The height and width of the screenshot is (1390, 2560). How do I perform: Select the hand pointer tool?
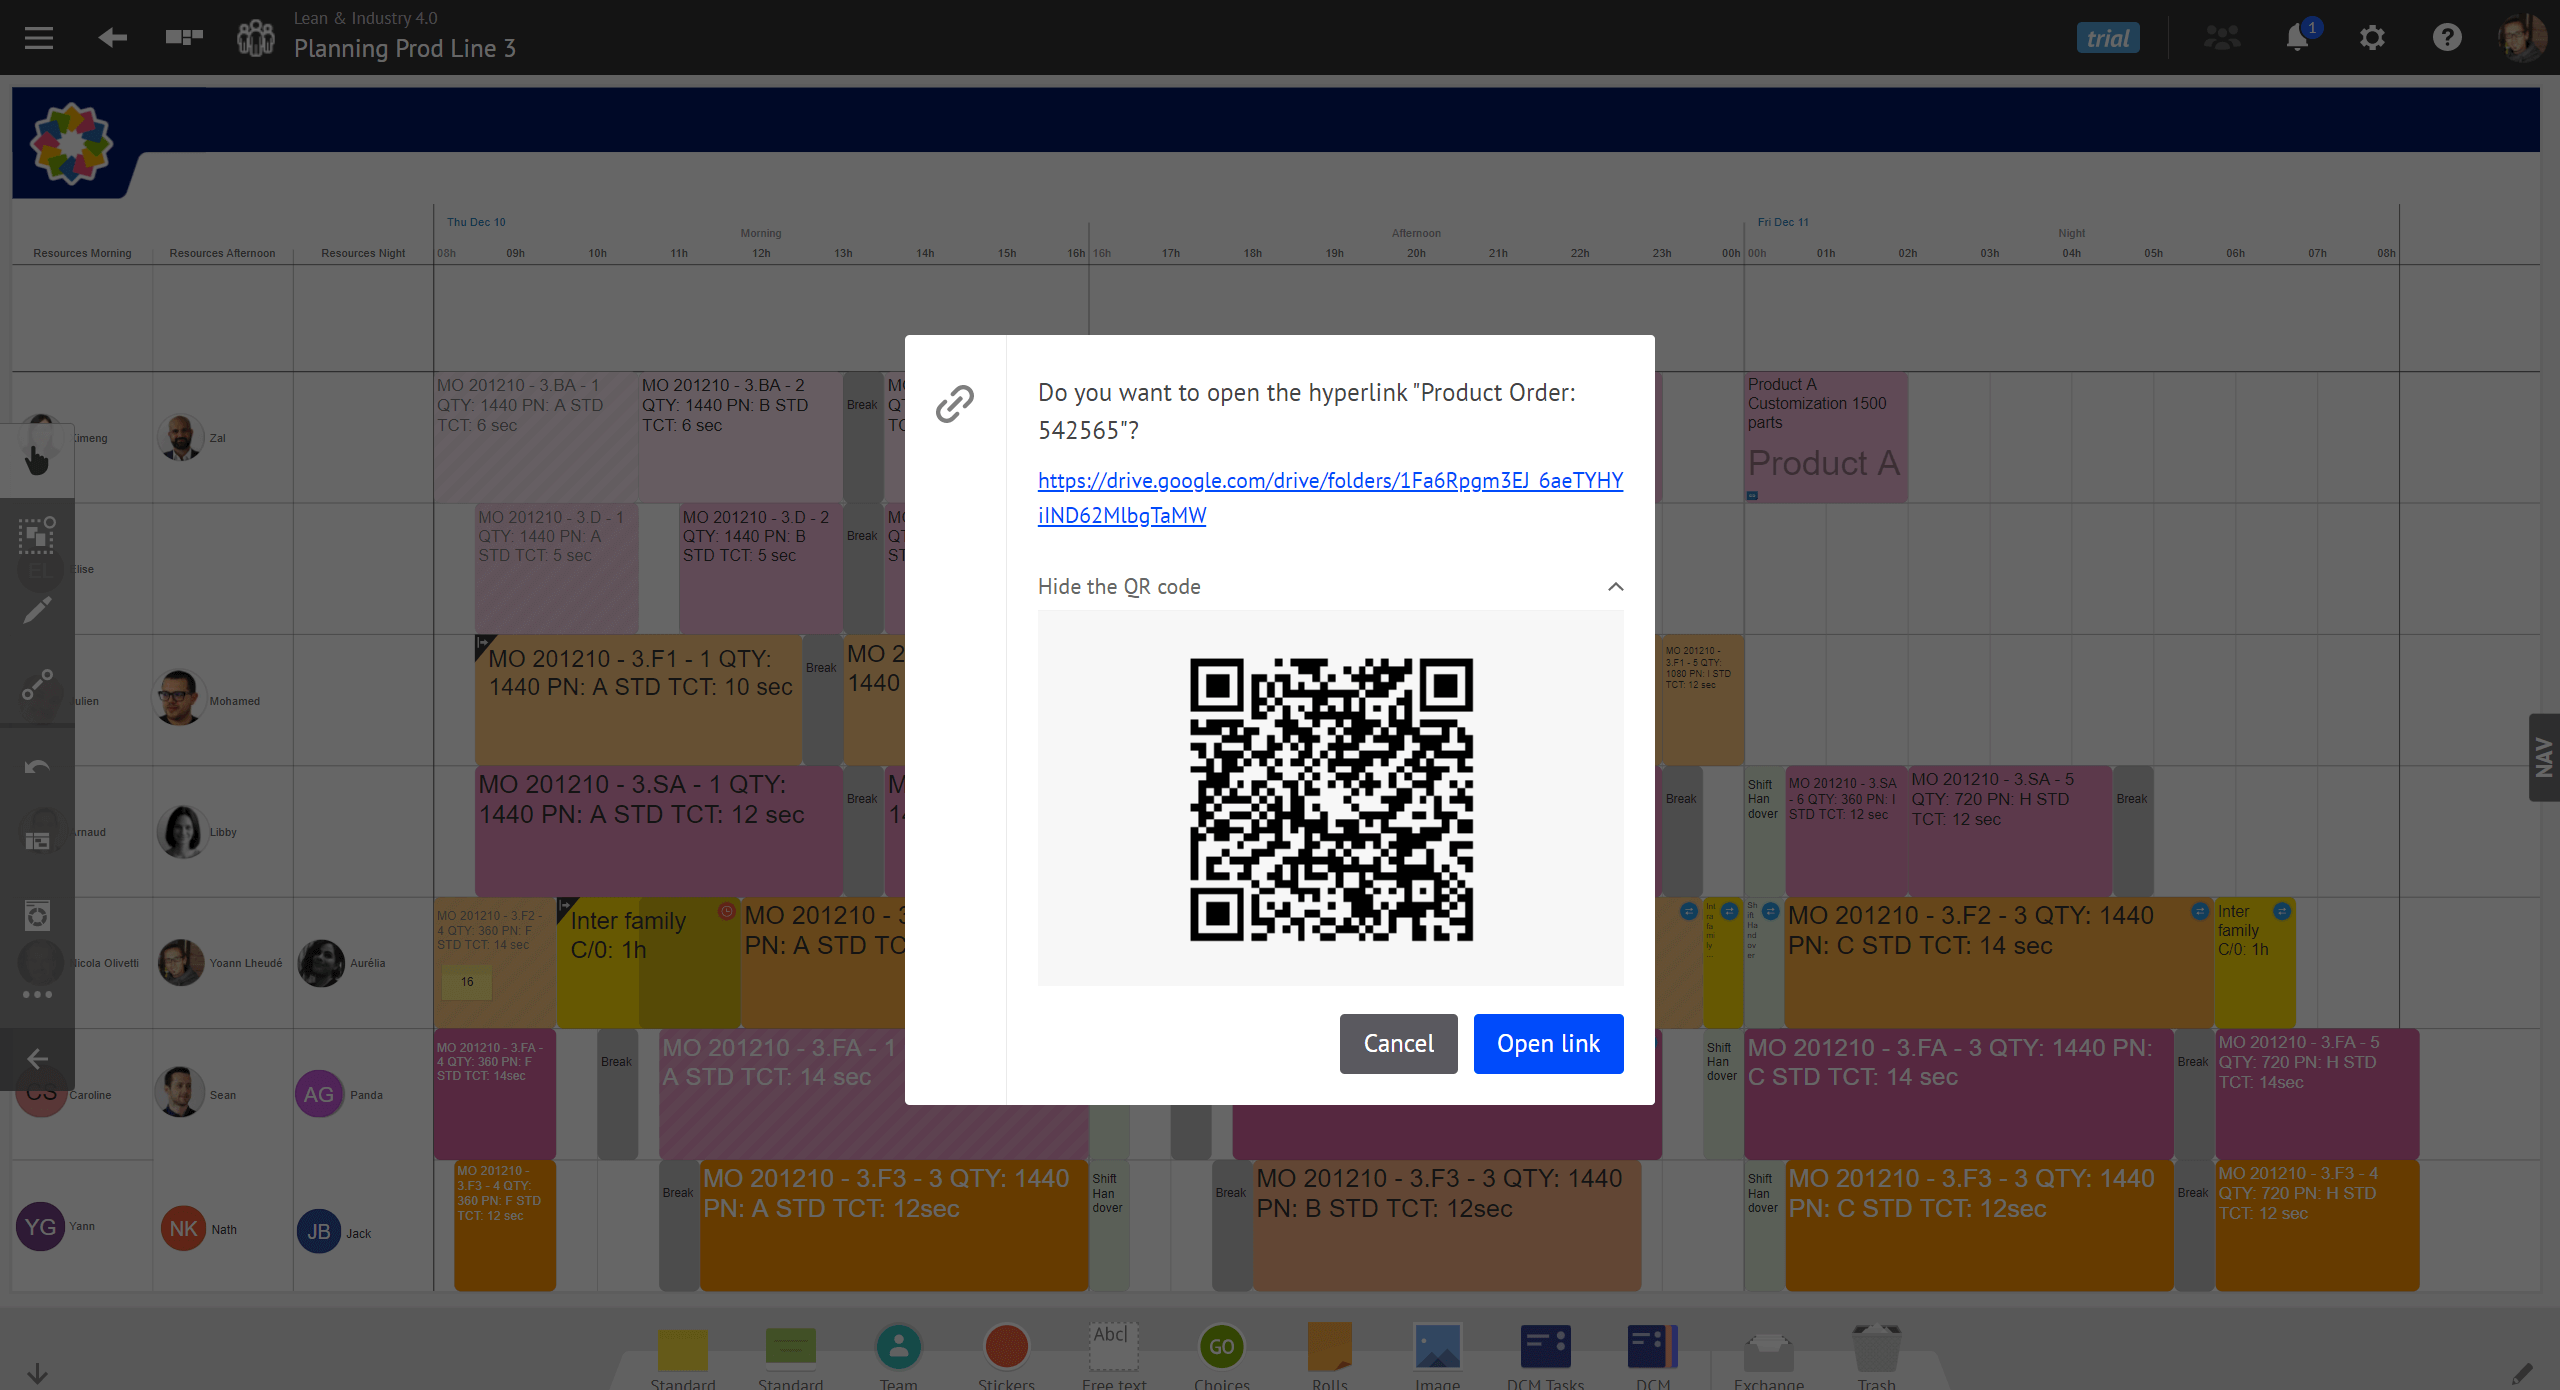click(37, 460)
